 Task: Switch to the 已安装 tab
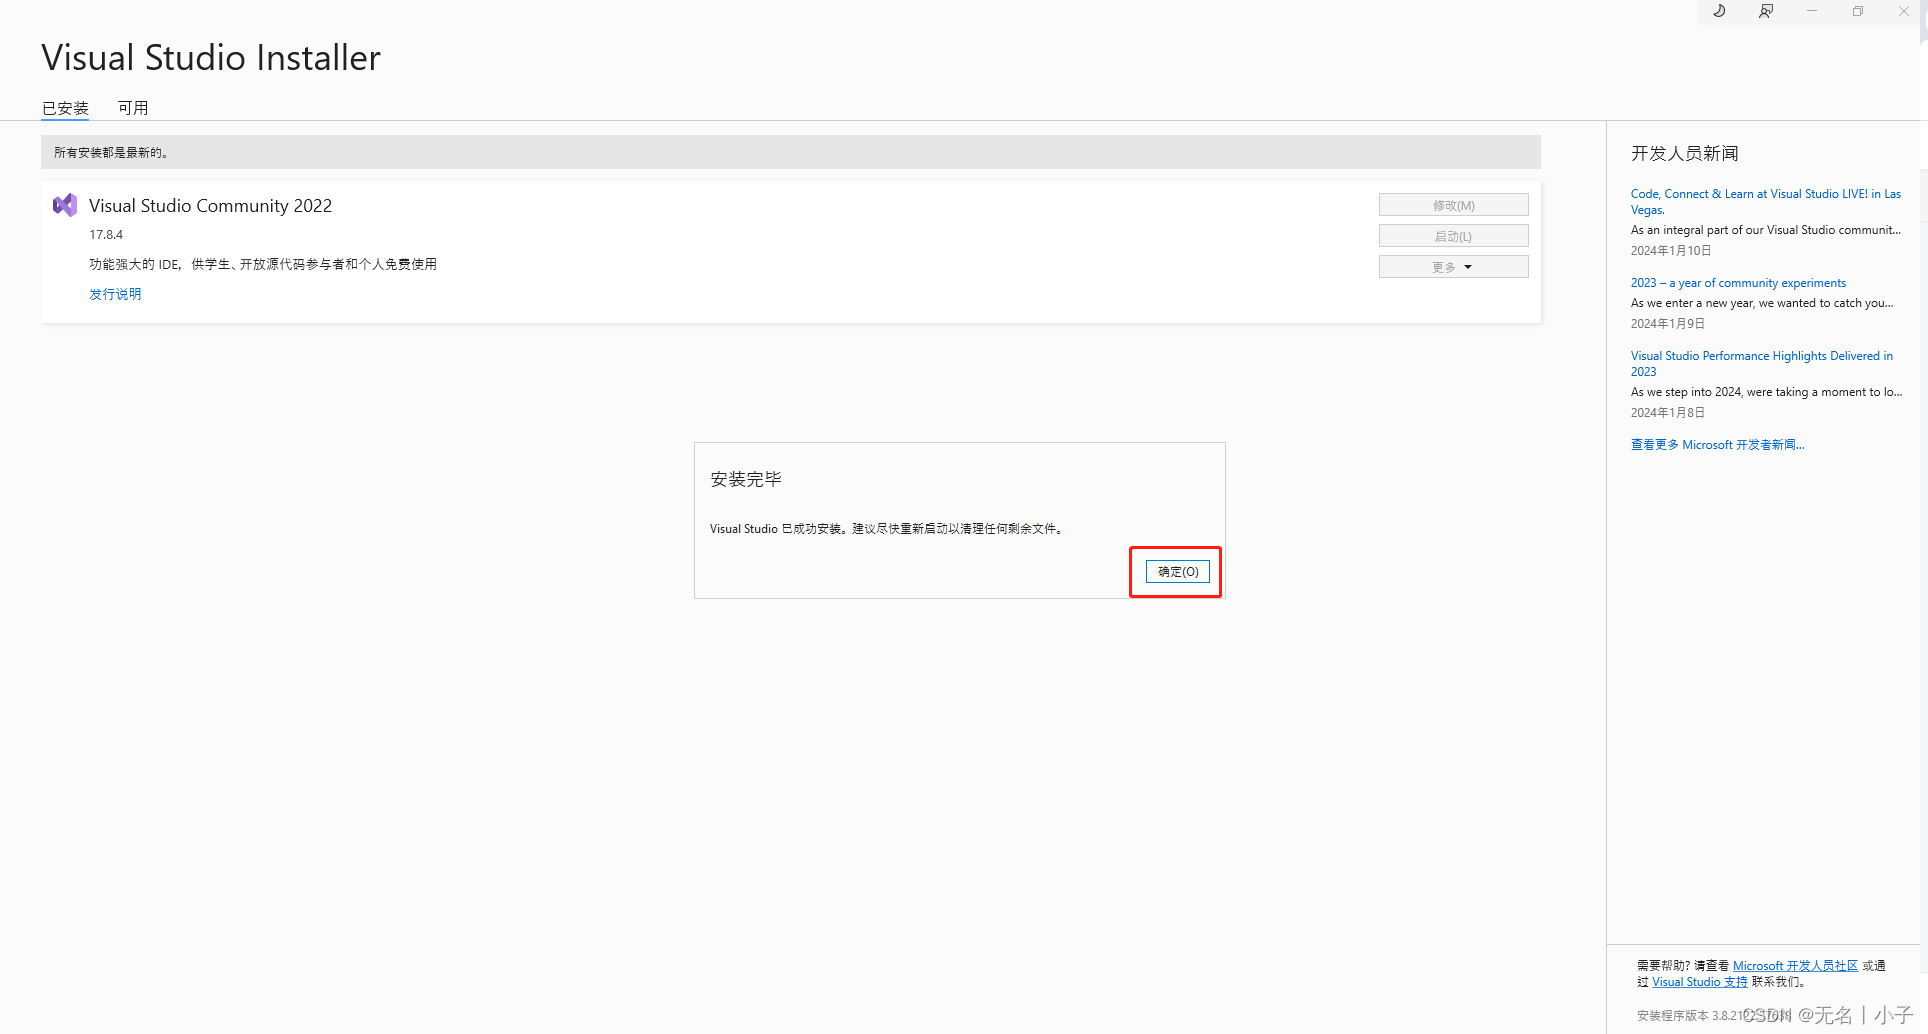[x=65, y=108]
